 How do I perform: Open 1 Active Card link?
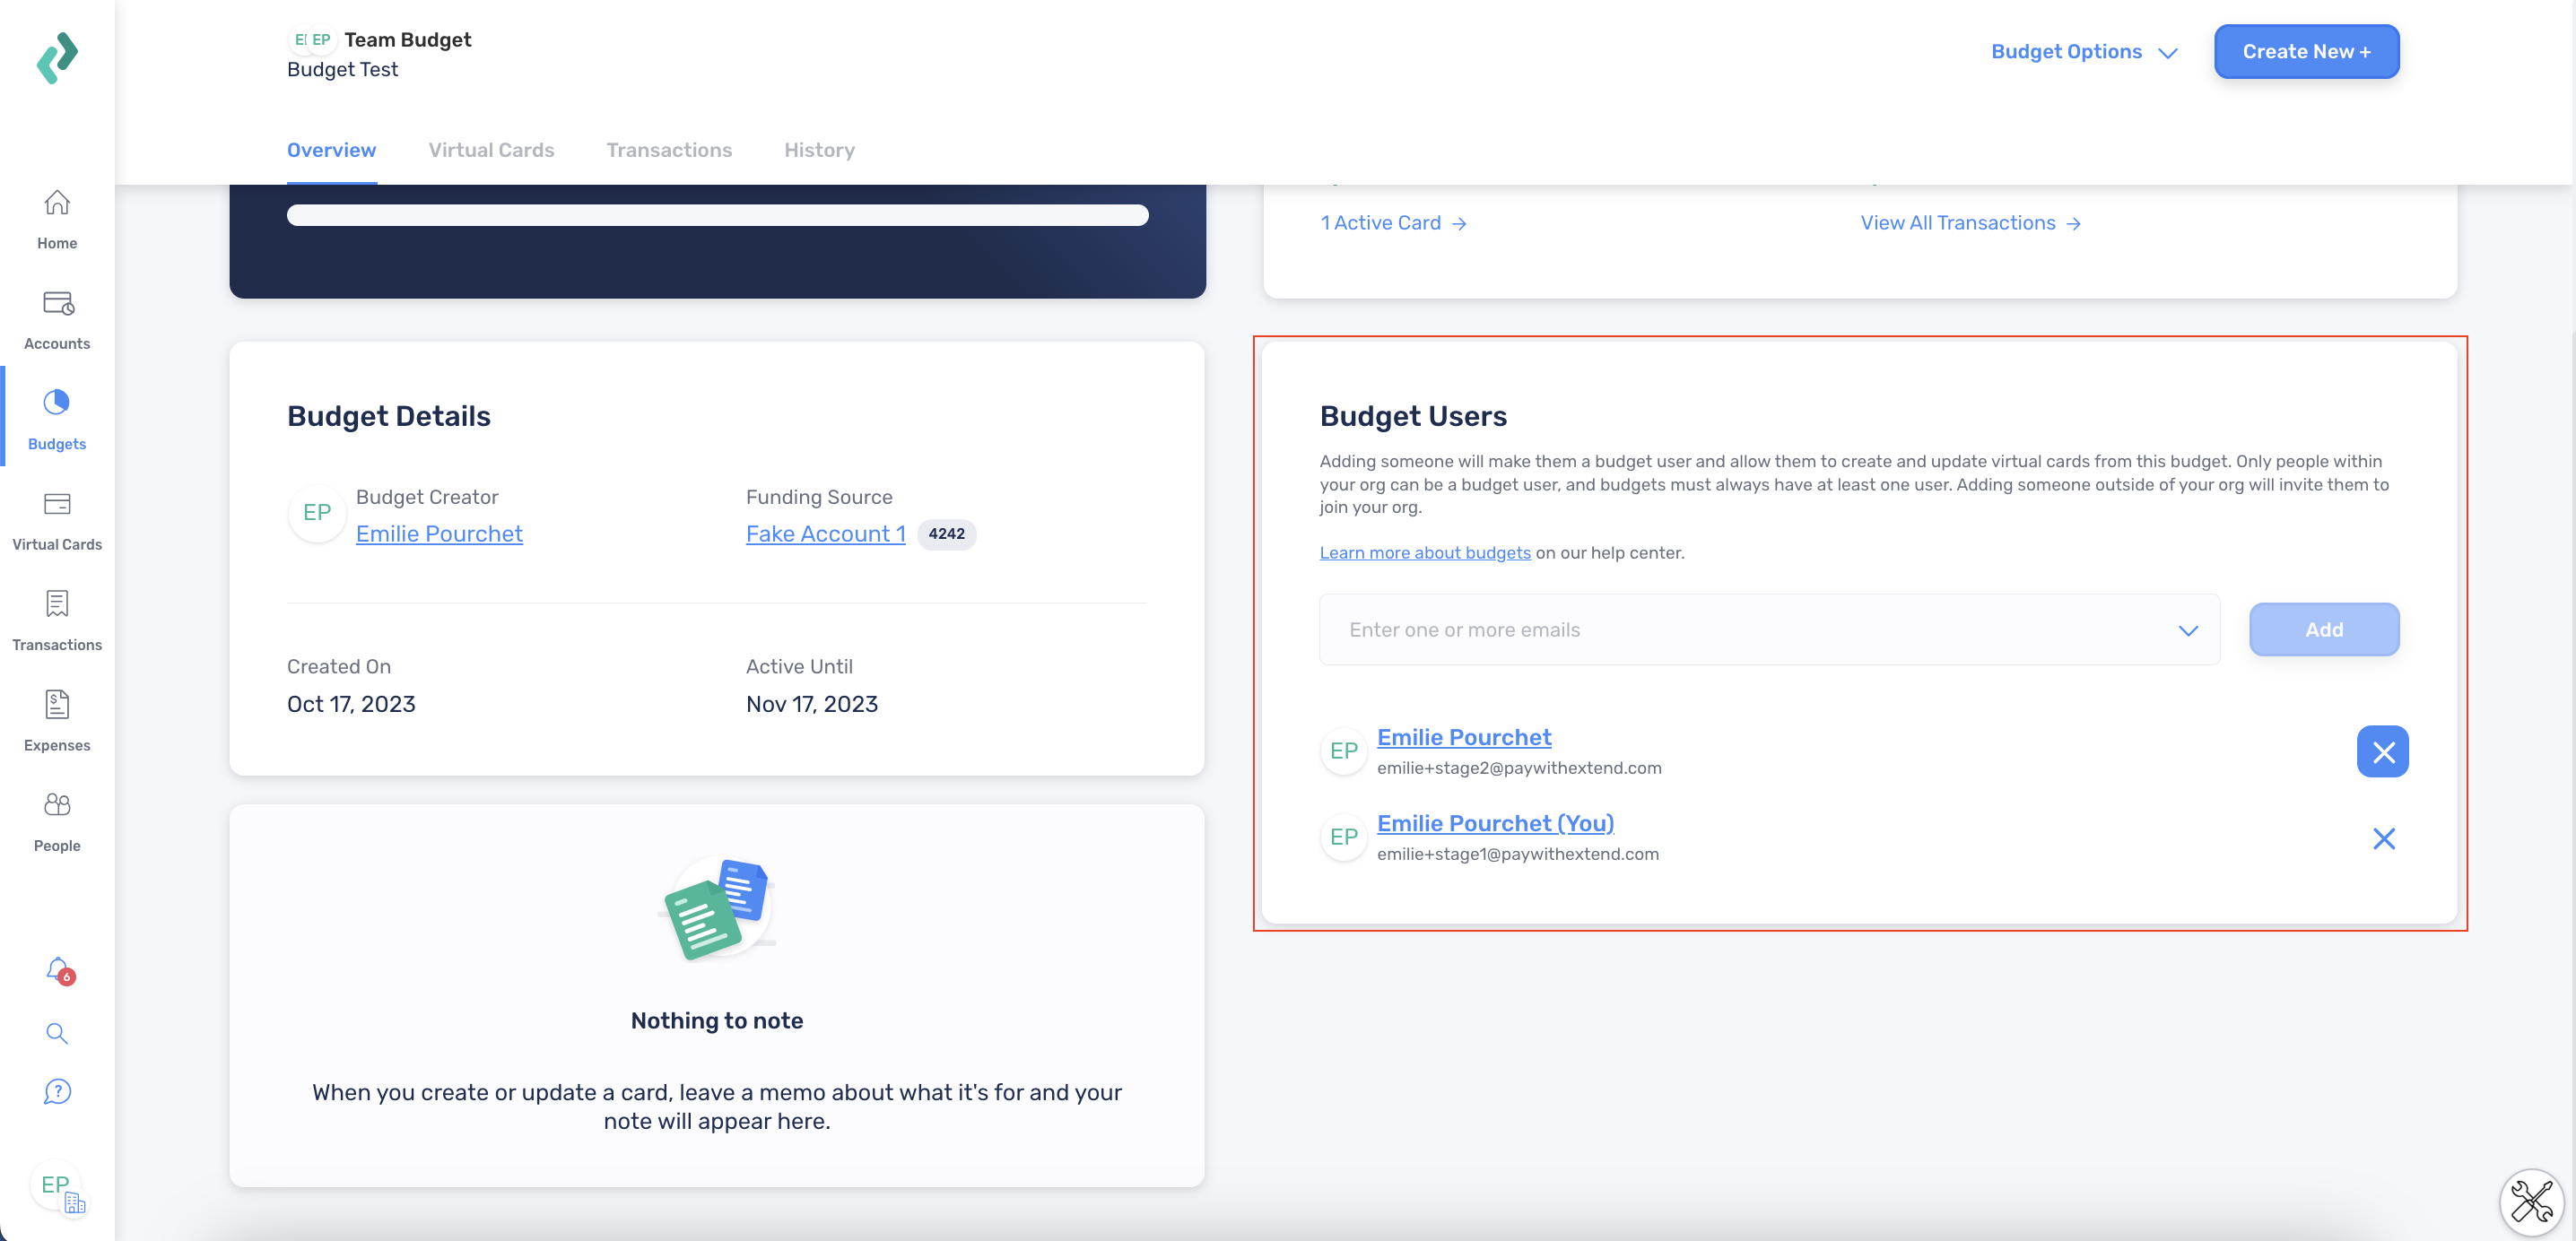coord(1393,223)
